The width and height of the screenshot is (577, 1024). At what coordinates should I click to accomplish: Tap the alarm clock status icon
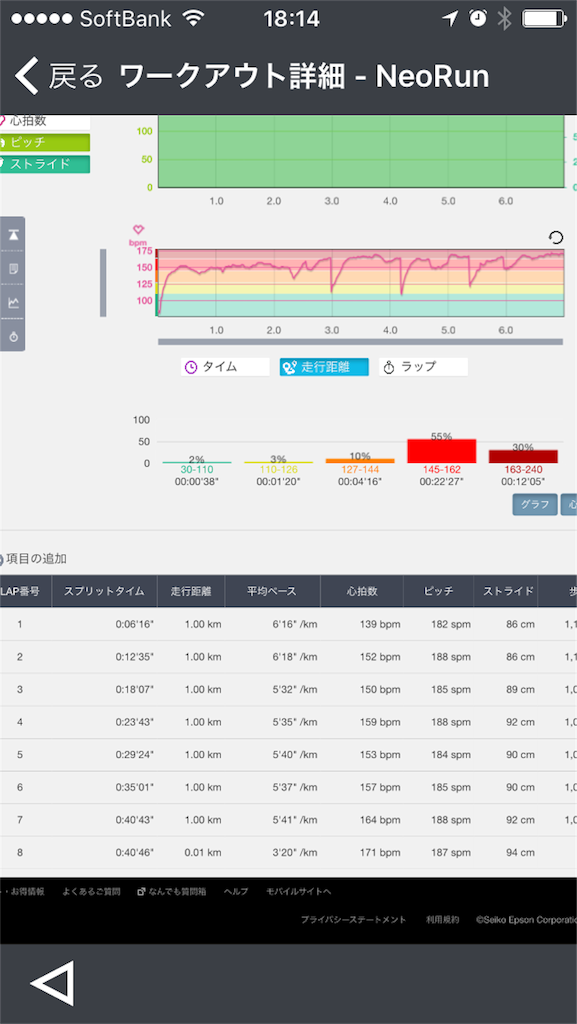coord(478,19)
